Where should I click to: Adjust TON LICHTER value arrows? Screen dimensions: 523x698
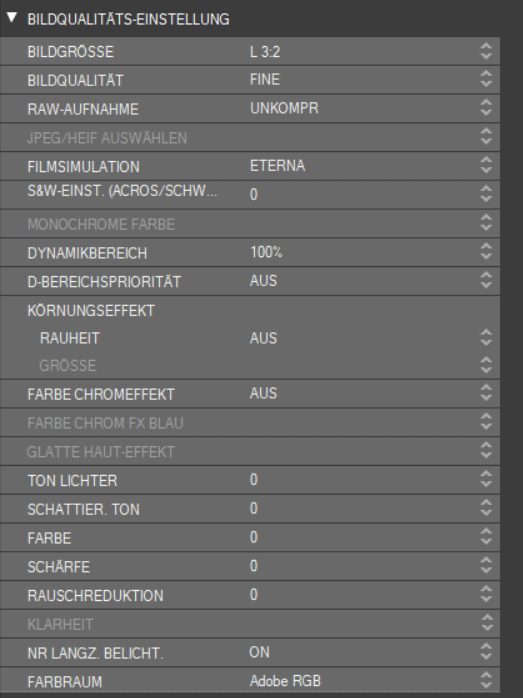tap(486, 479)
